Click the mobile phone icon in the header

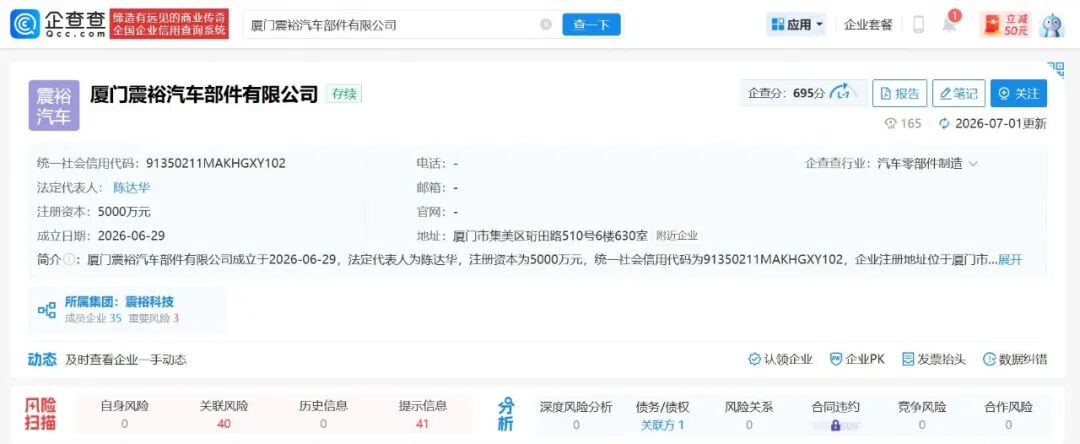918,25
